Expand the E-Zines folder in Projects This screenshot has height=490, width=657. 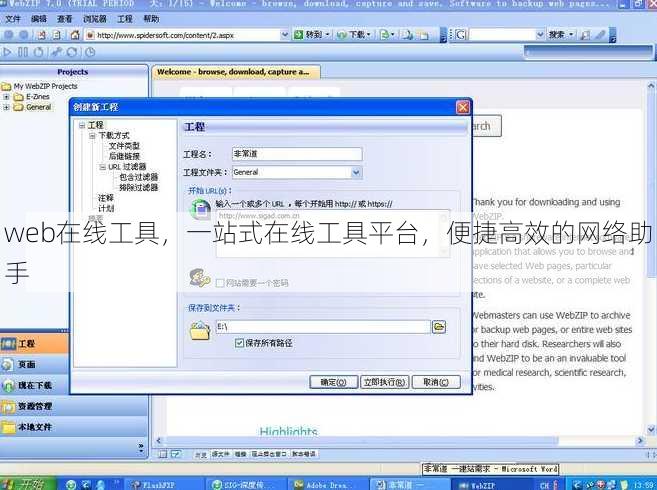click(6, 97)
